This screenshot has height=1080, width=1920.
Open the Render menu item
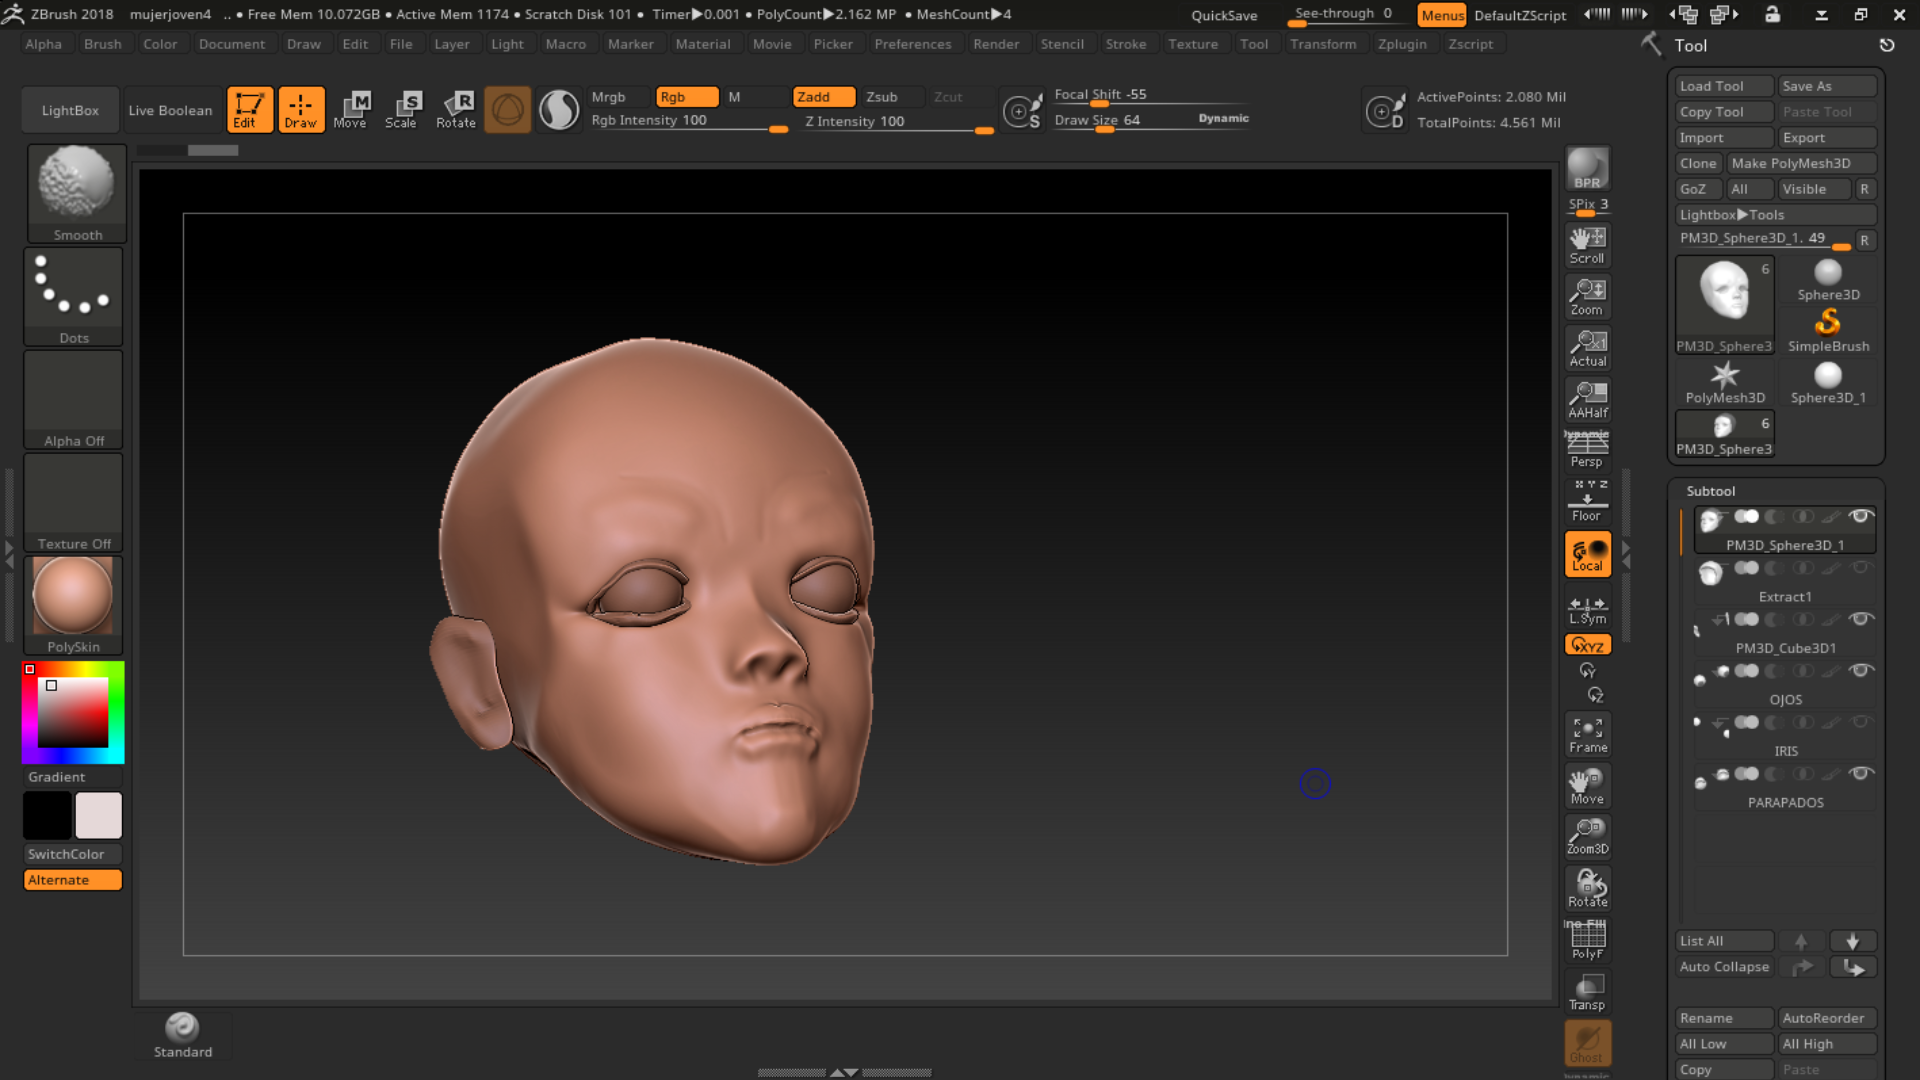pos(997,44)
